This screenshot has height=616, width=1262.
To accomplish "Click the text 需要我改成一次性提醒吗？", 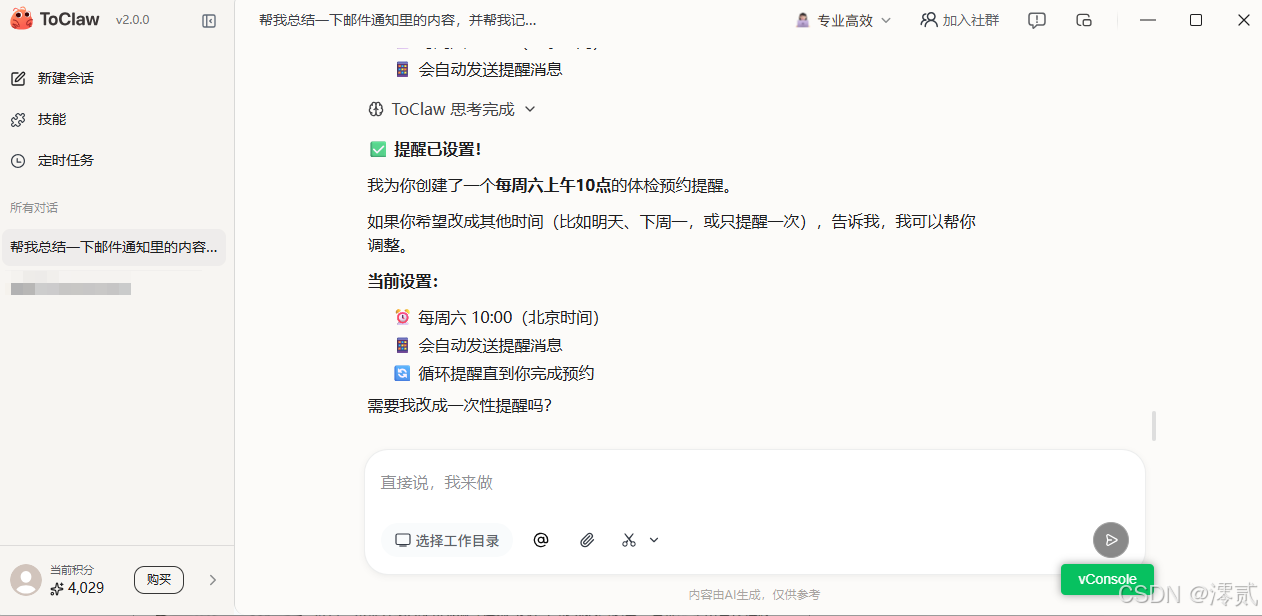I will click(460, 406).
